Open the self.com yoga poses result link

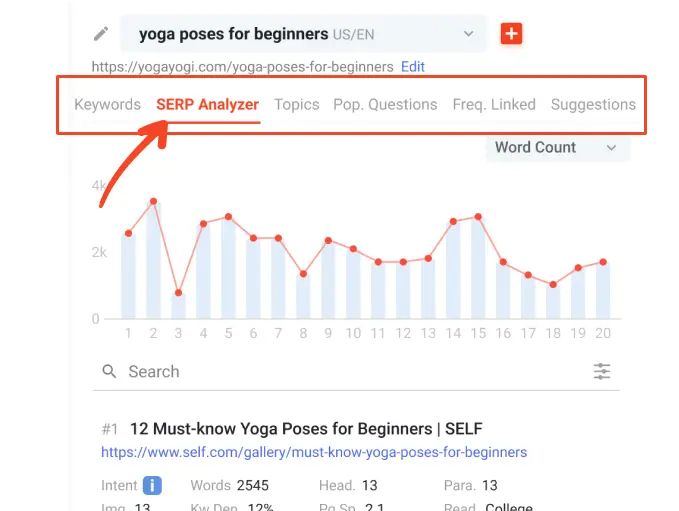click(x=314, y=452)
